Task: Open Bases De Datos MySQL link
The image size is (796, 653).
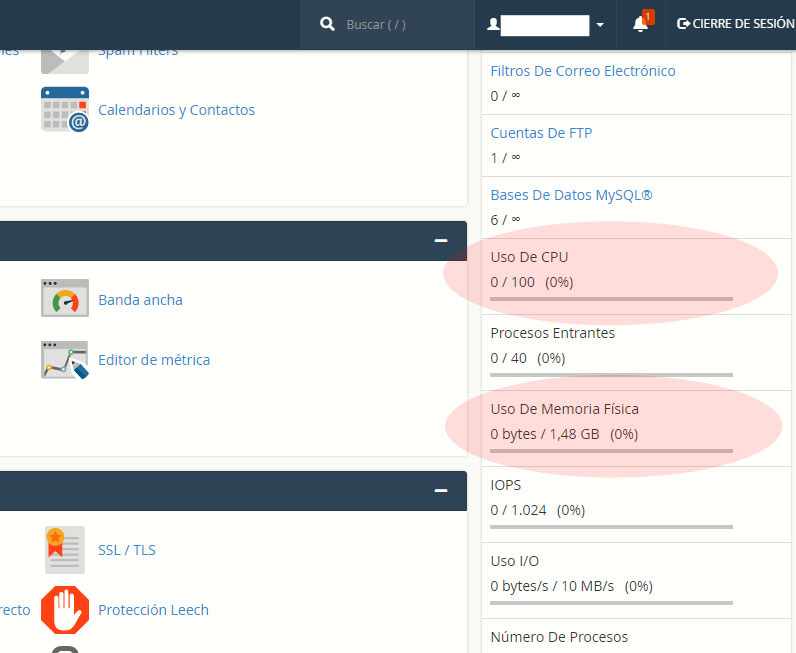Action: pyautogui.click(x=571, y=195)
